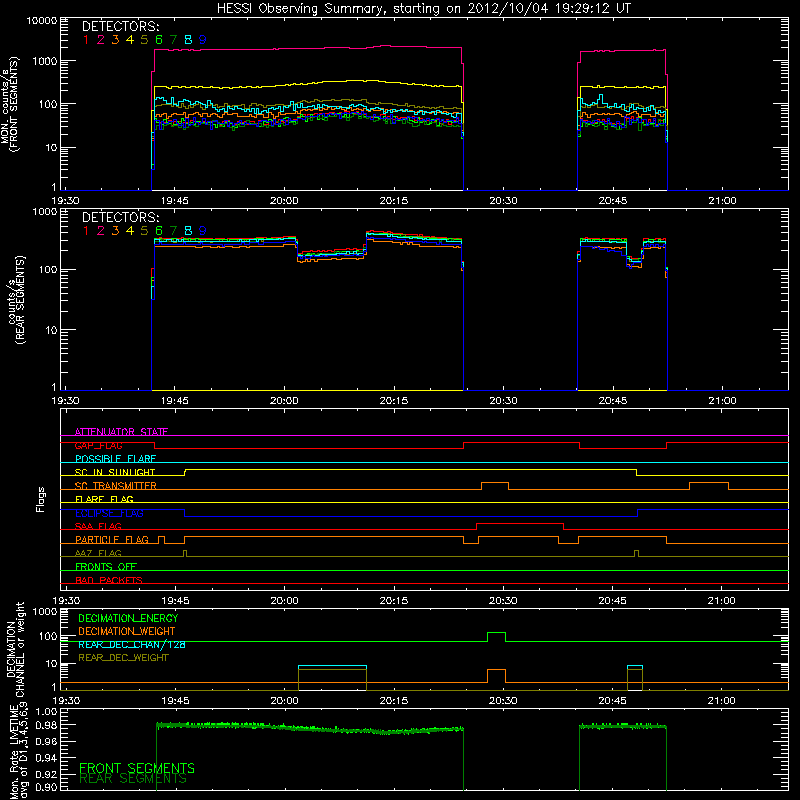Viewport: 800px width, 800px height.
Task: Select the PARTICLE_FLAG label
Action: point(112,539)
